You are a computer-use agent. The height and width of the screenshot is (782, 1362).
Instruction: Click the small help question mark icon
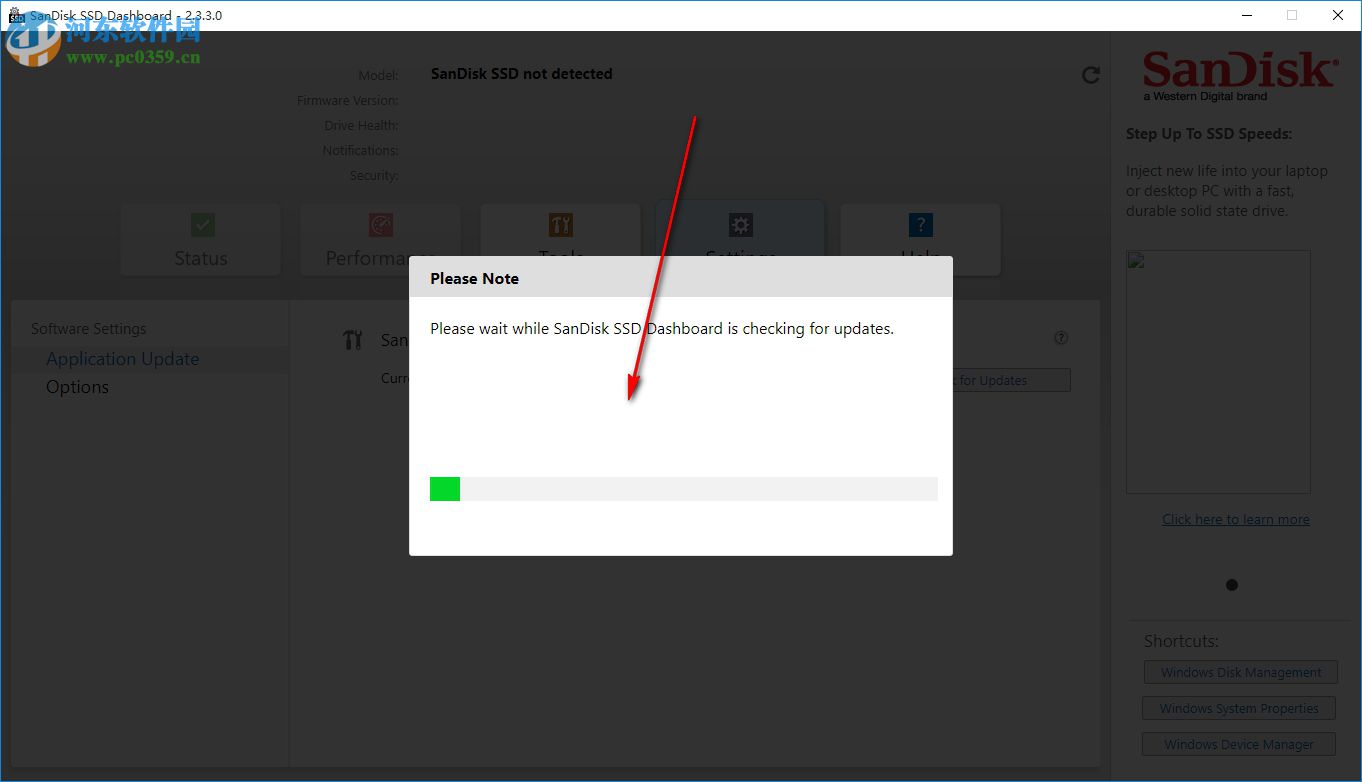1061,338
